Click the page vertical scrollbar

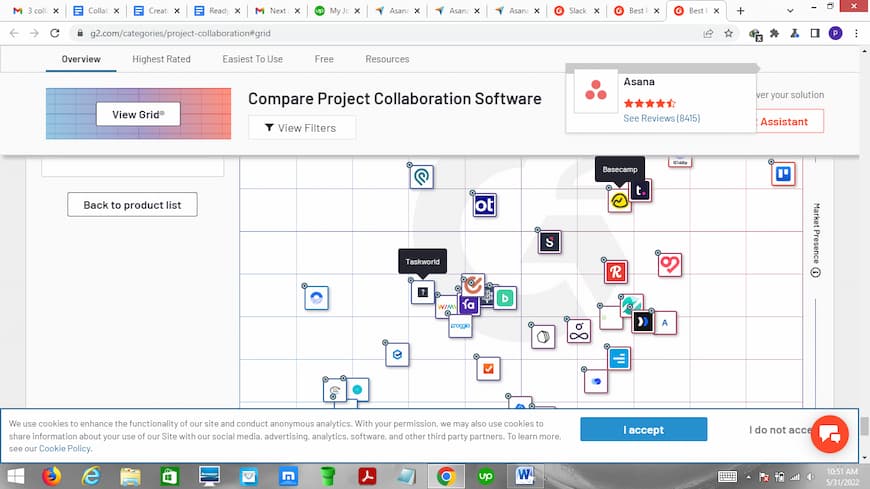864,426
